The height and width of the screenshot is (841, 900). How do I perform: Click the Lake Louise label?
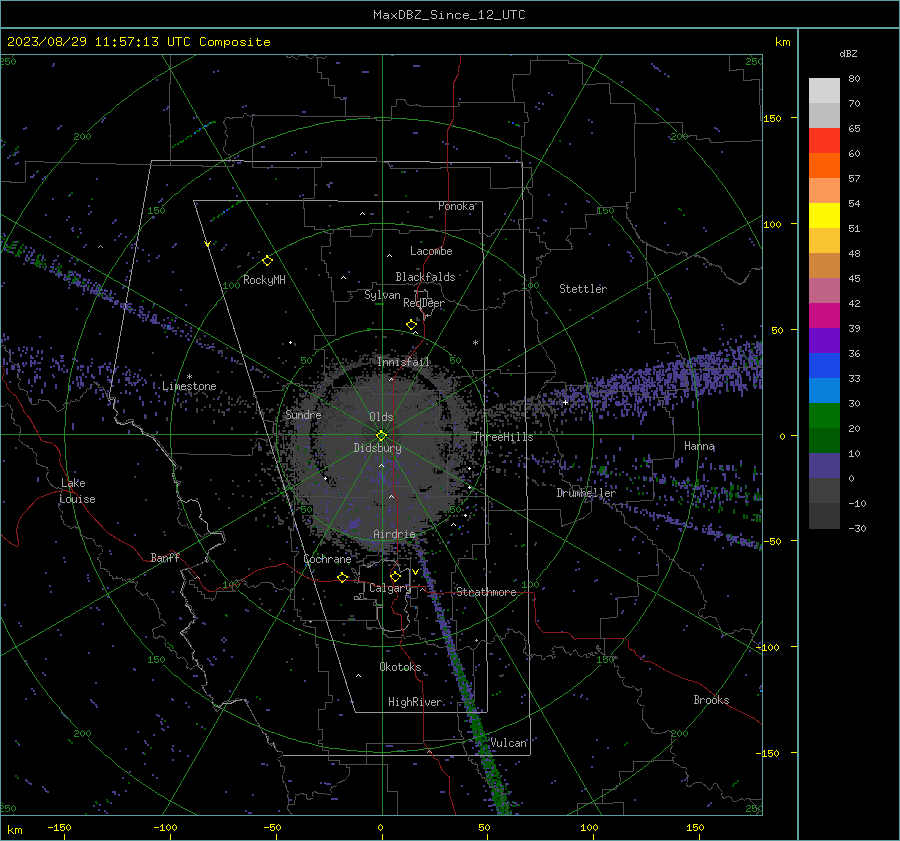(77, 491)
